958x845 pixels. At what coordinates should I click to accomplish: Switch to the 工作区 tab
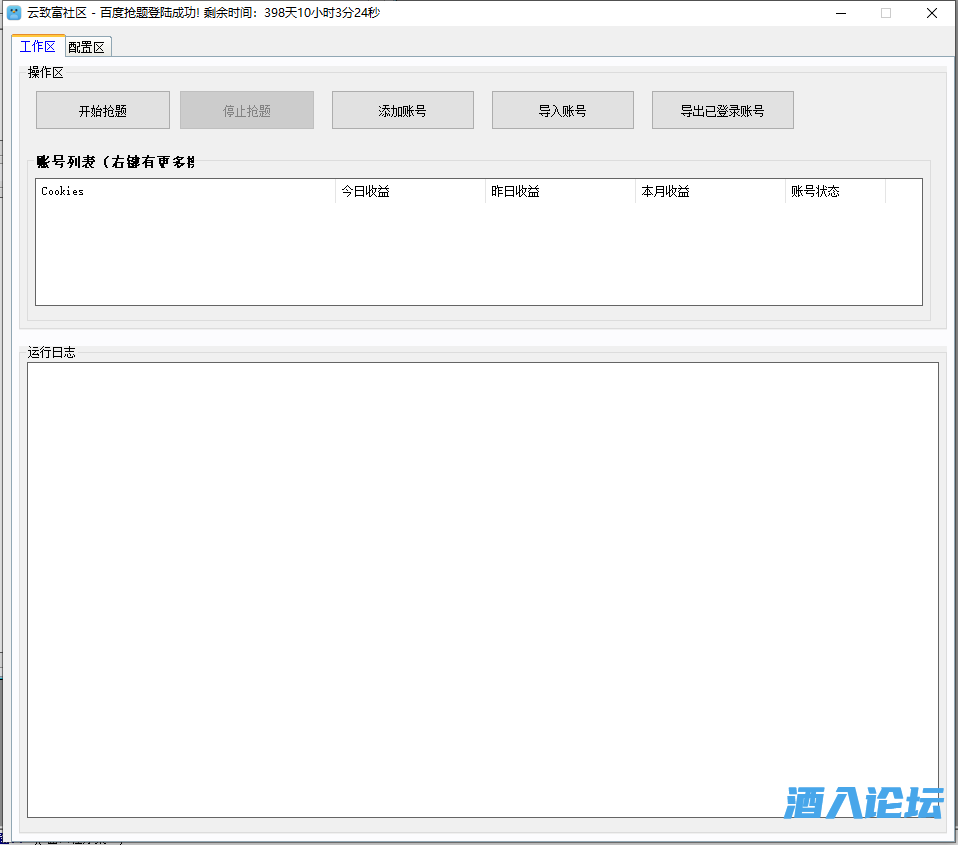(x=38, y=46)
